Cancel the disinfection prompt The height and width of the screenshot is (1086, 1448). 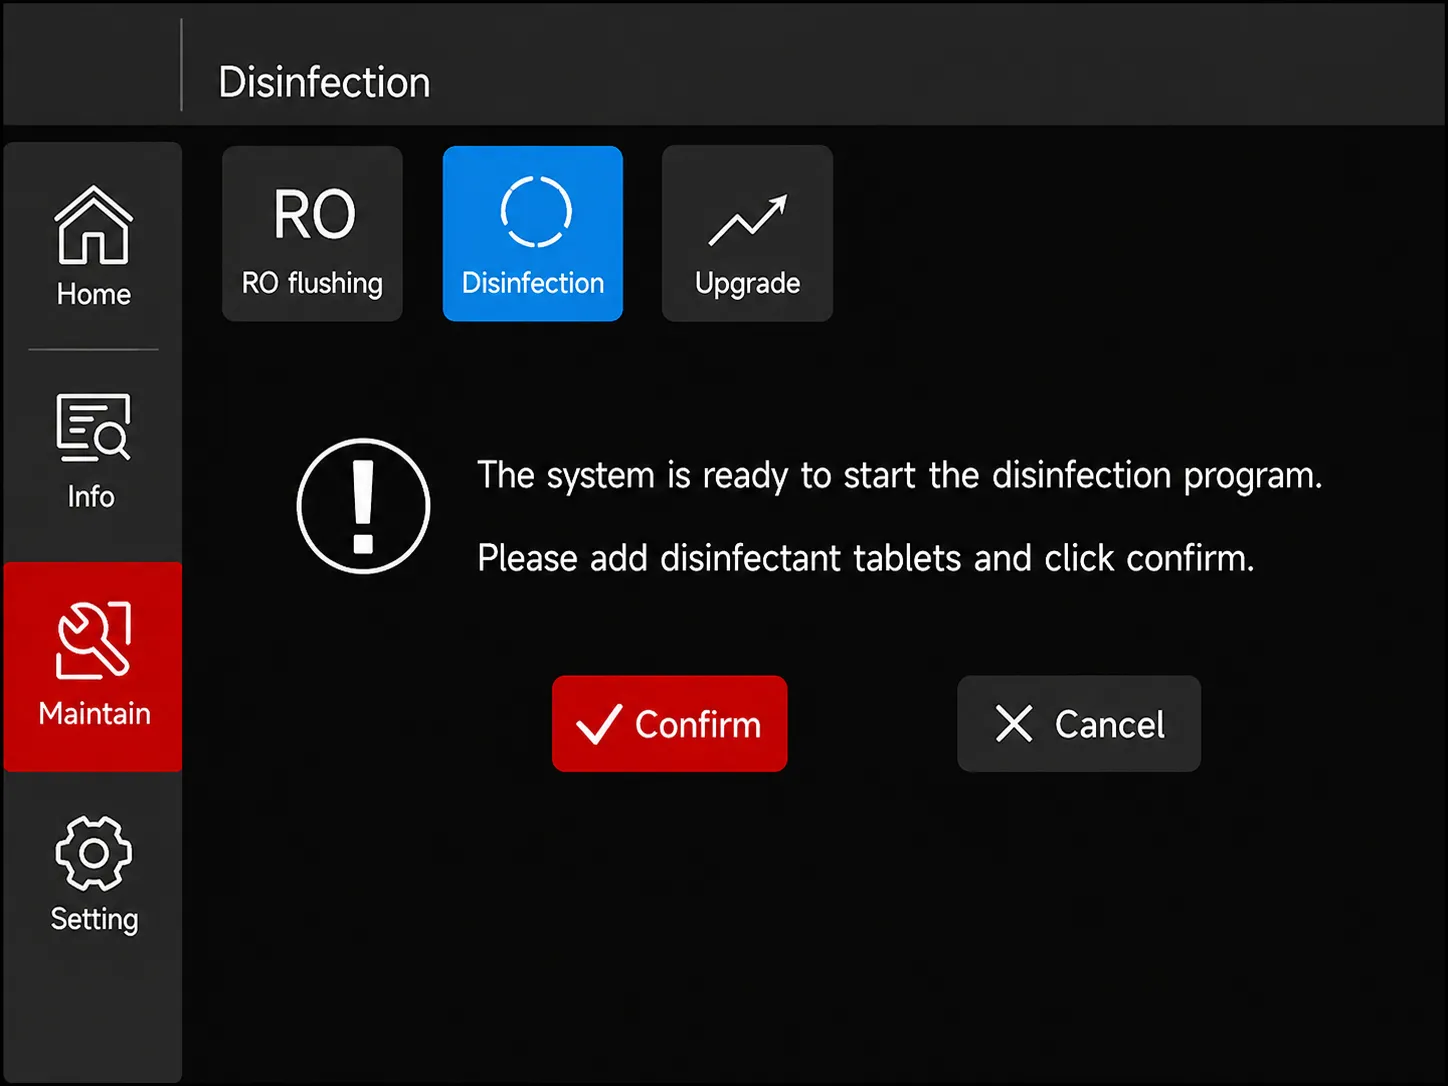[1079, 723]
